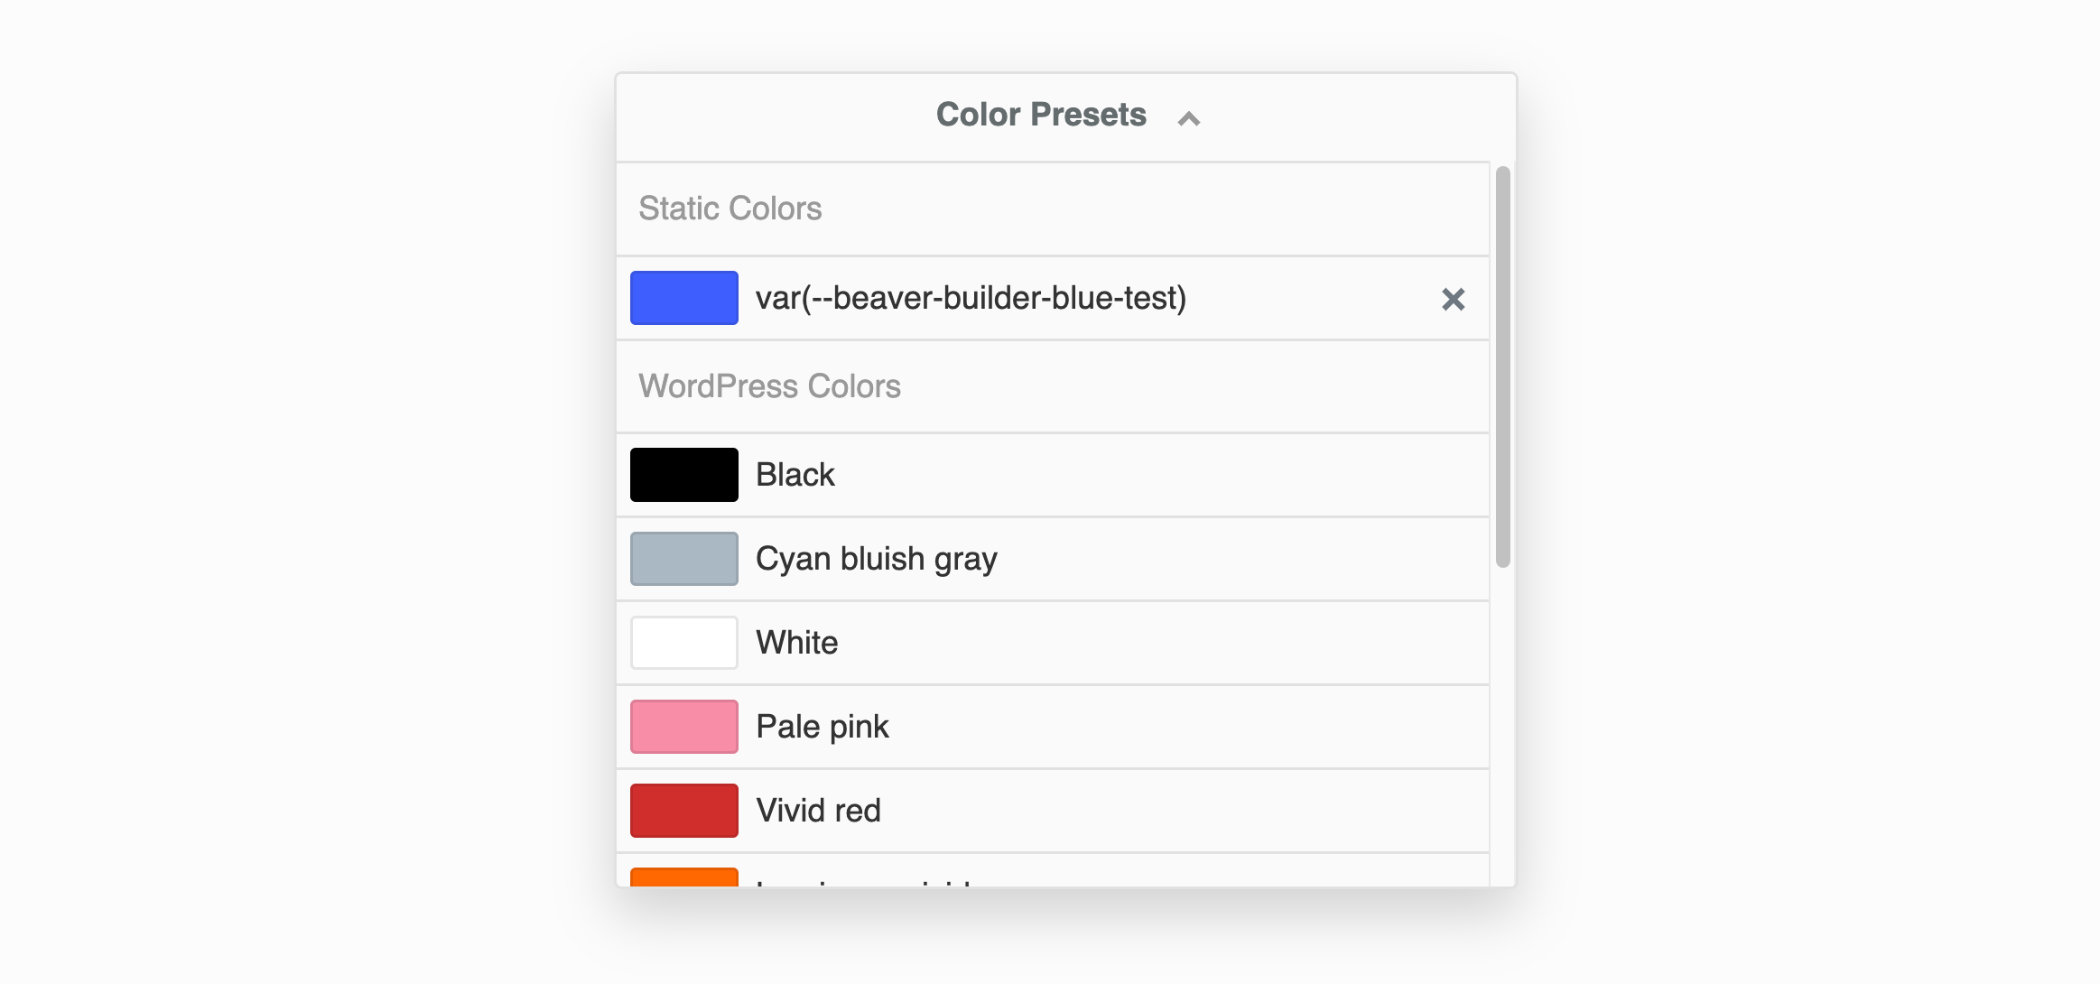Select the Black color swatch

tap(683, 474)
